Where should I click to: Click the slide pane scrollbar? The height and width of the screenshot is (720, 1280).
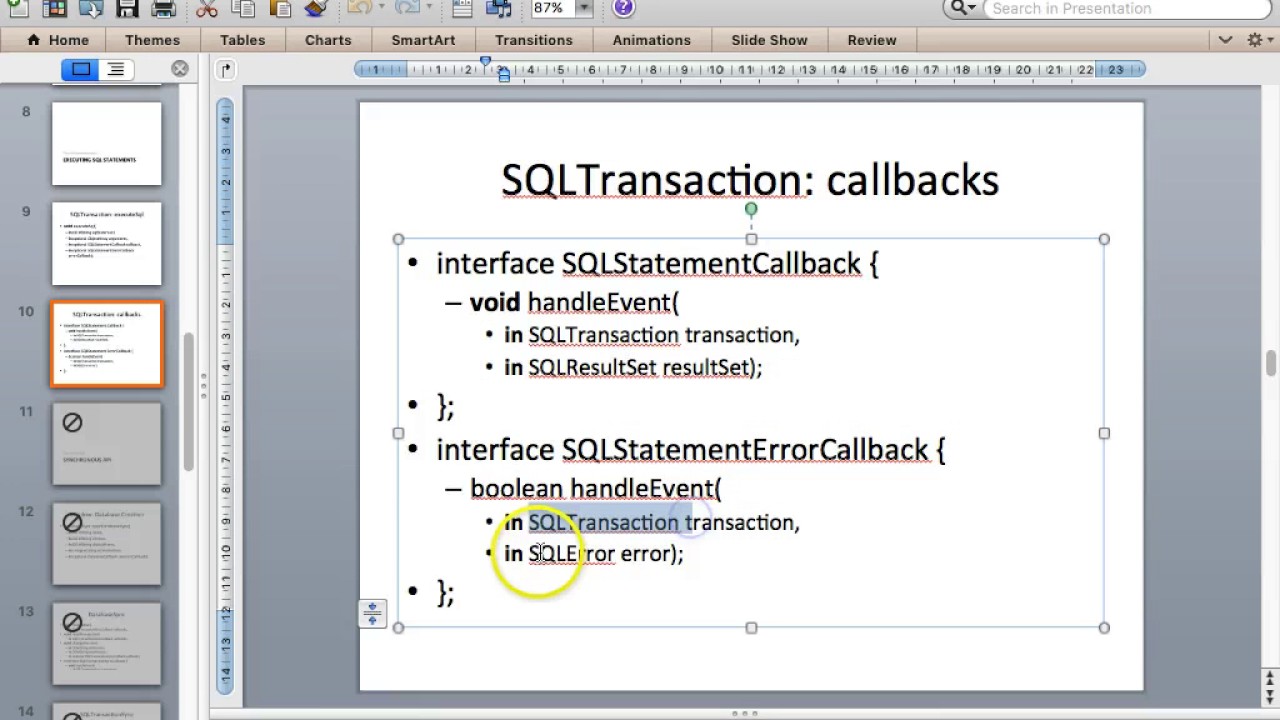pyautogui.click(x=189, y=400)
